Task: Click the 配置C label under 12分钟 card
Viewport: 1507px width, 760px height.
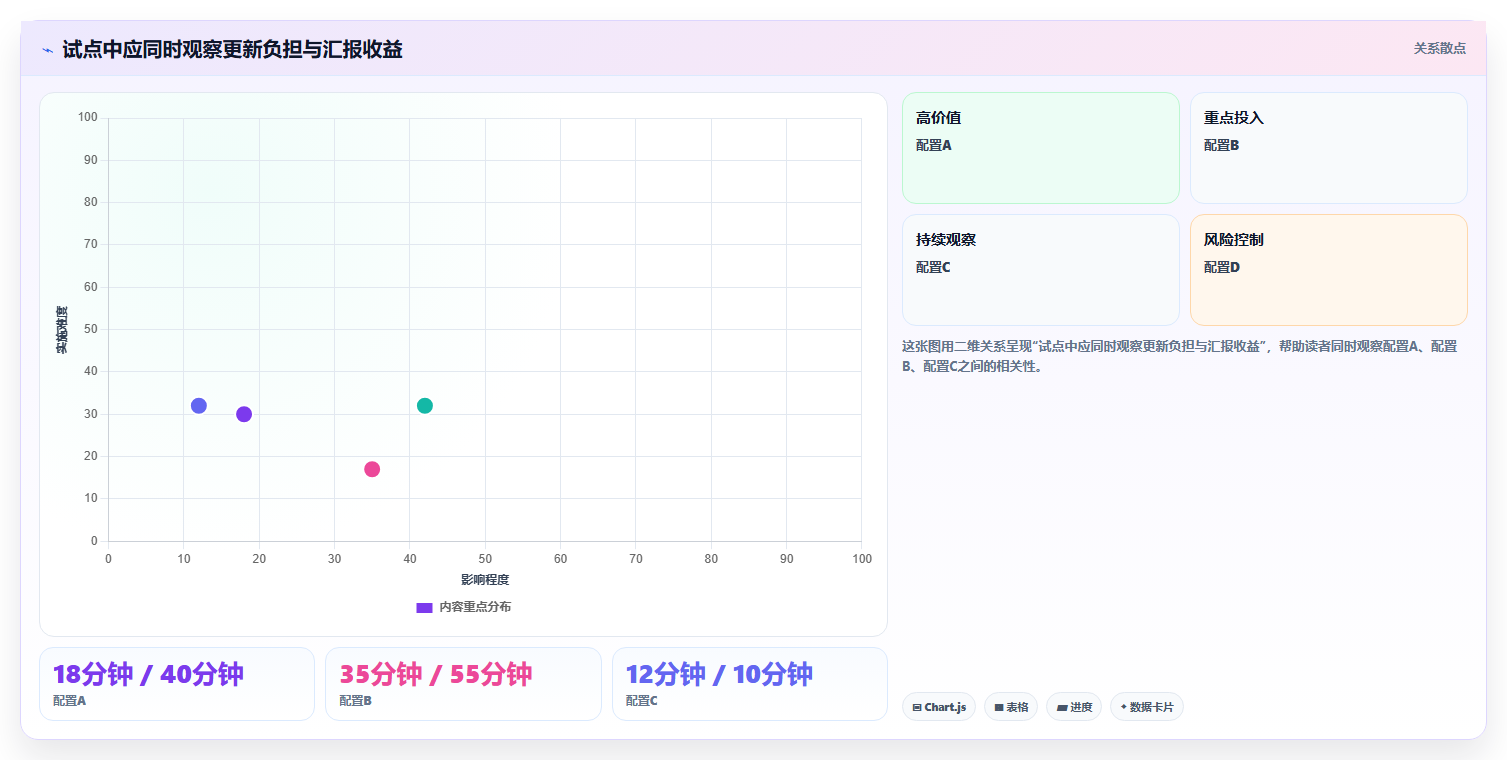Action: pos(642,701)
